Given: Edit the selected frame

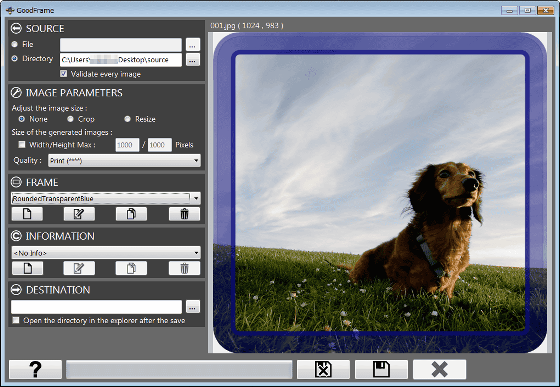Looking at the screenshot, I should [x=79, y=214].
